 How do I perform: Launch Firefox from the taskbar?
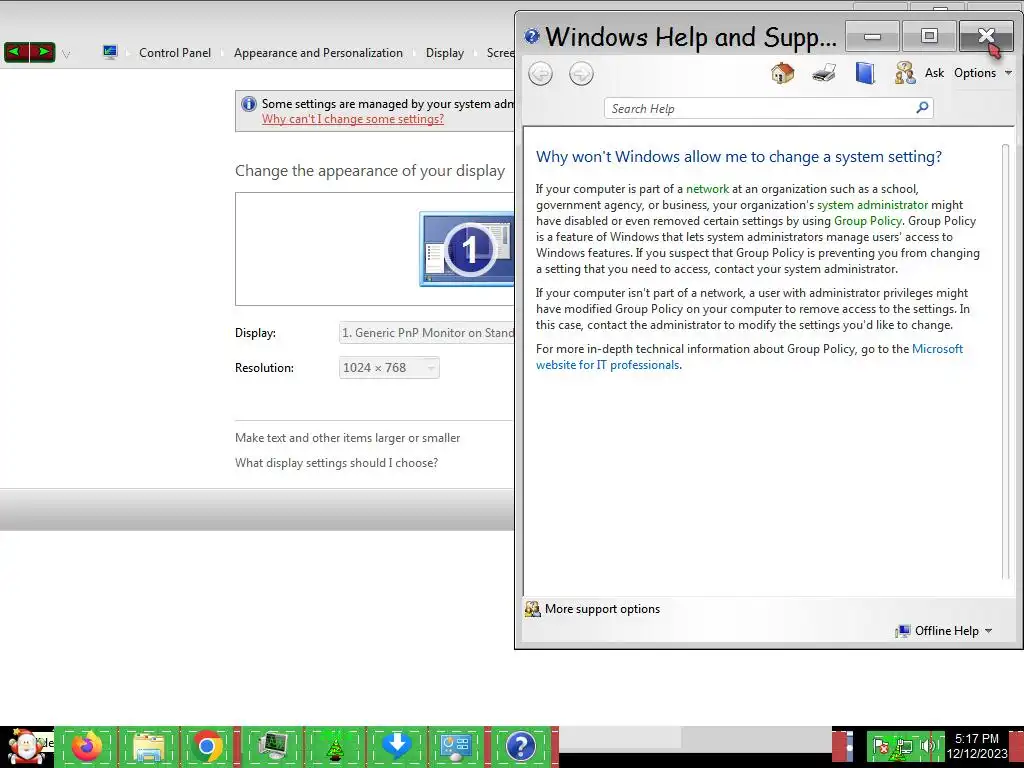click(x=87, y=746)
